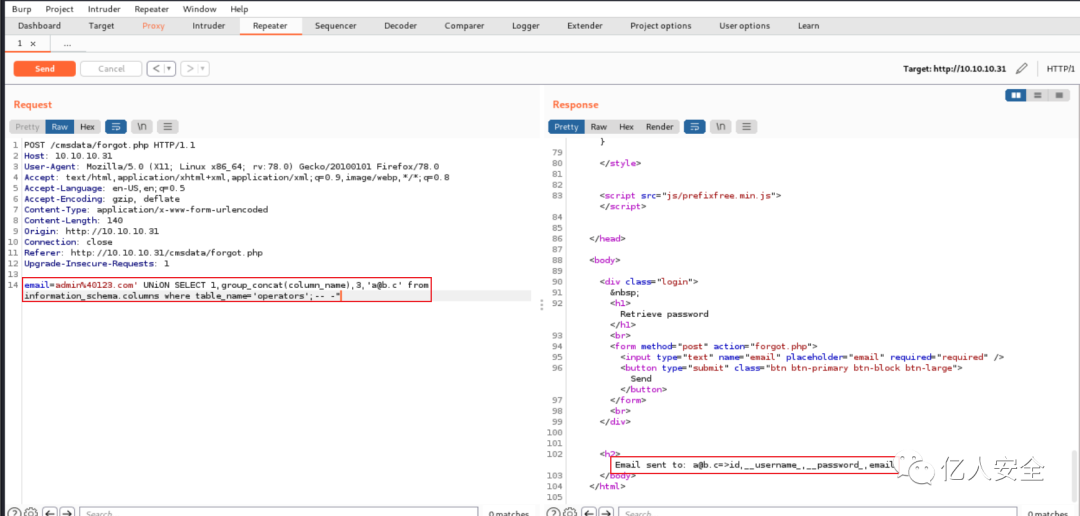Open the back history dropdown arrow
The image size is (1080, 516).
coord(169,69)
